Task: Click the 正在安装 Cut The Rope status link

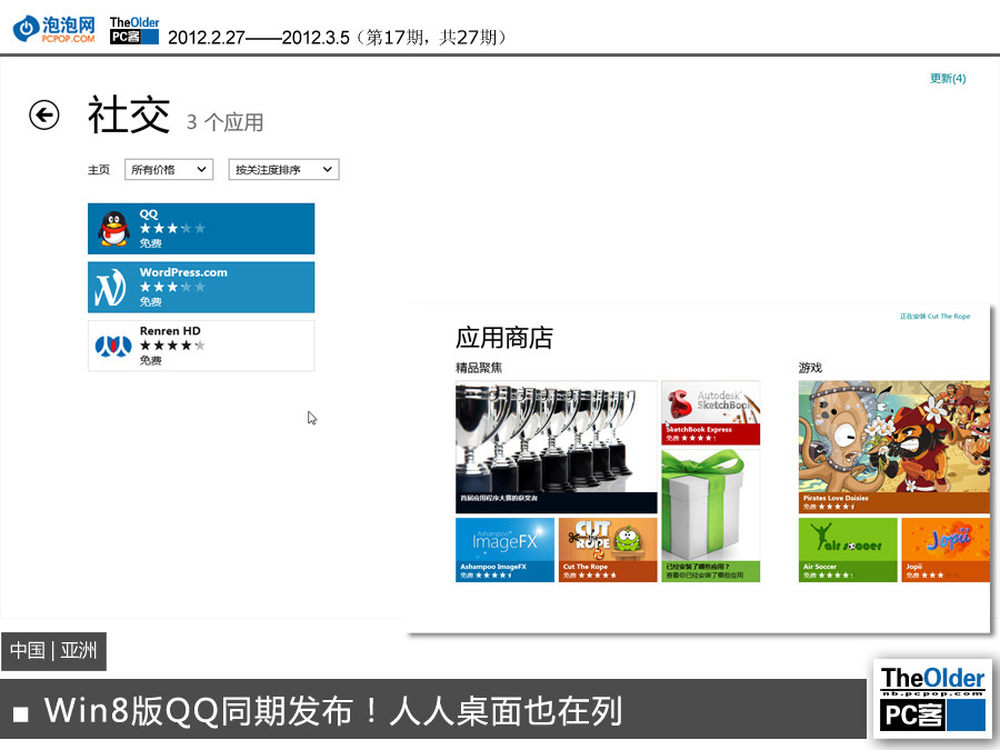Action: pyautogui.click(x=935, y=316)
